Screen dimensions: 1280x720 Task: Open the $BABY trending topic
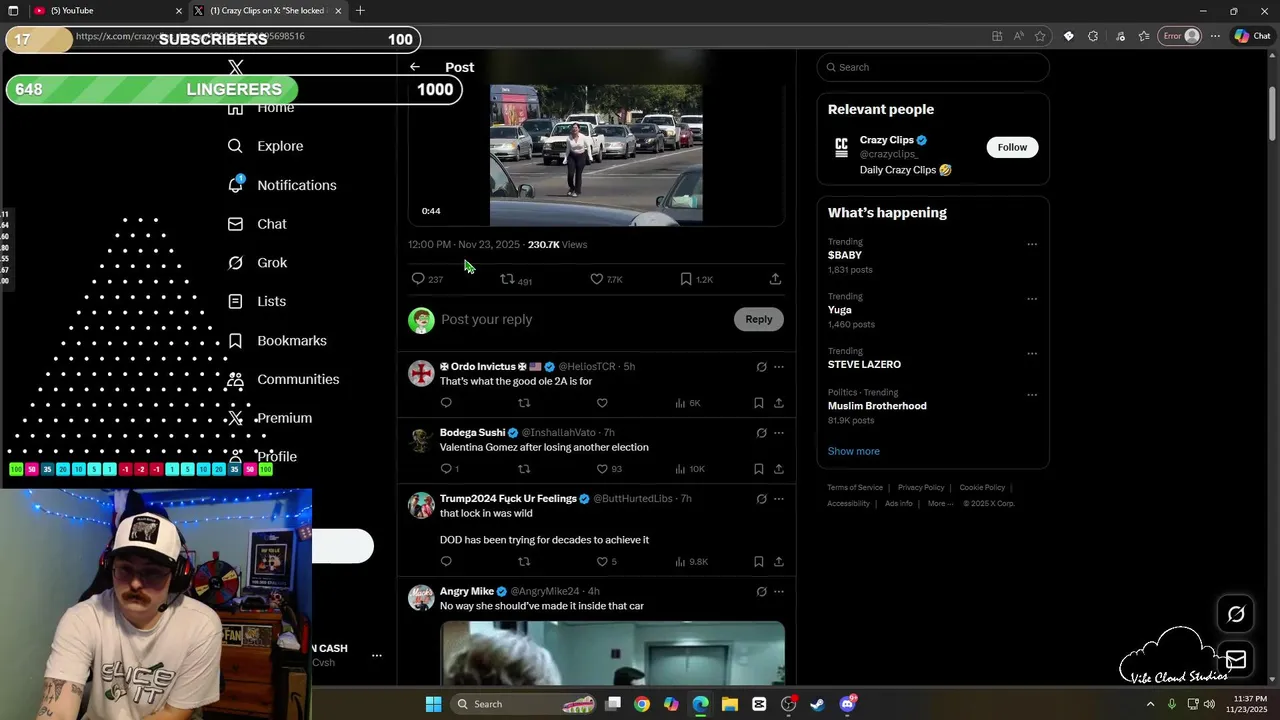pos(845,255)
